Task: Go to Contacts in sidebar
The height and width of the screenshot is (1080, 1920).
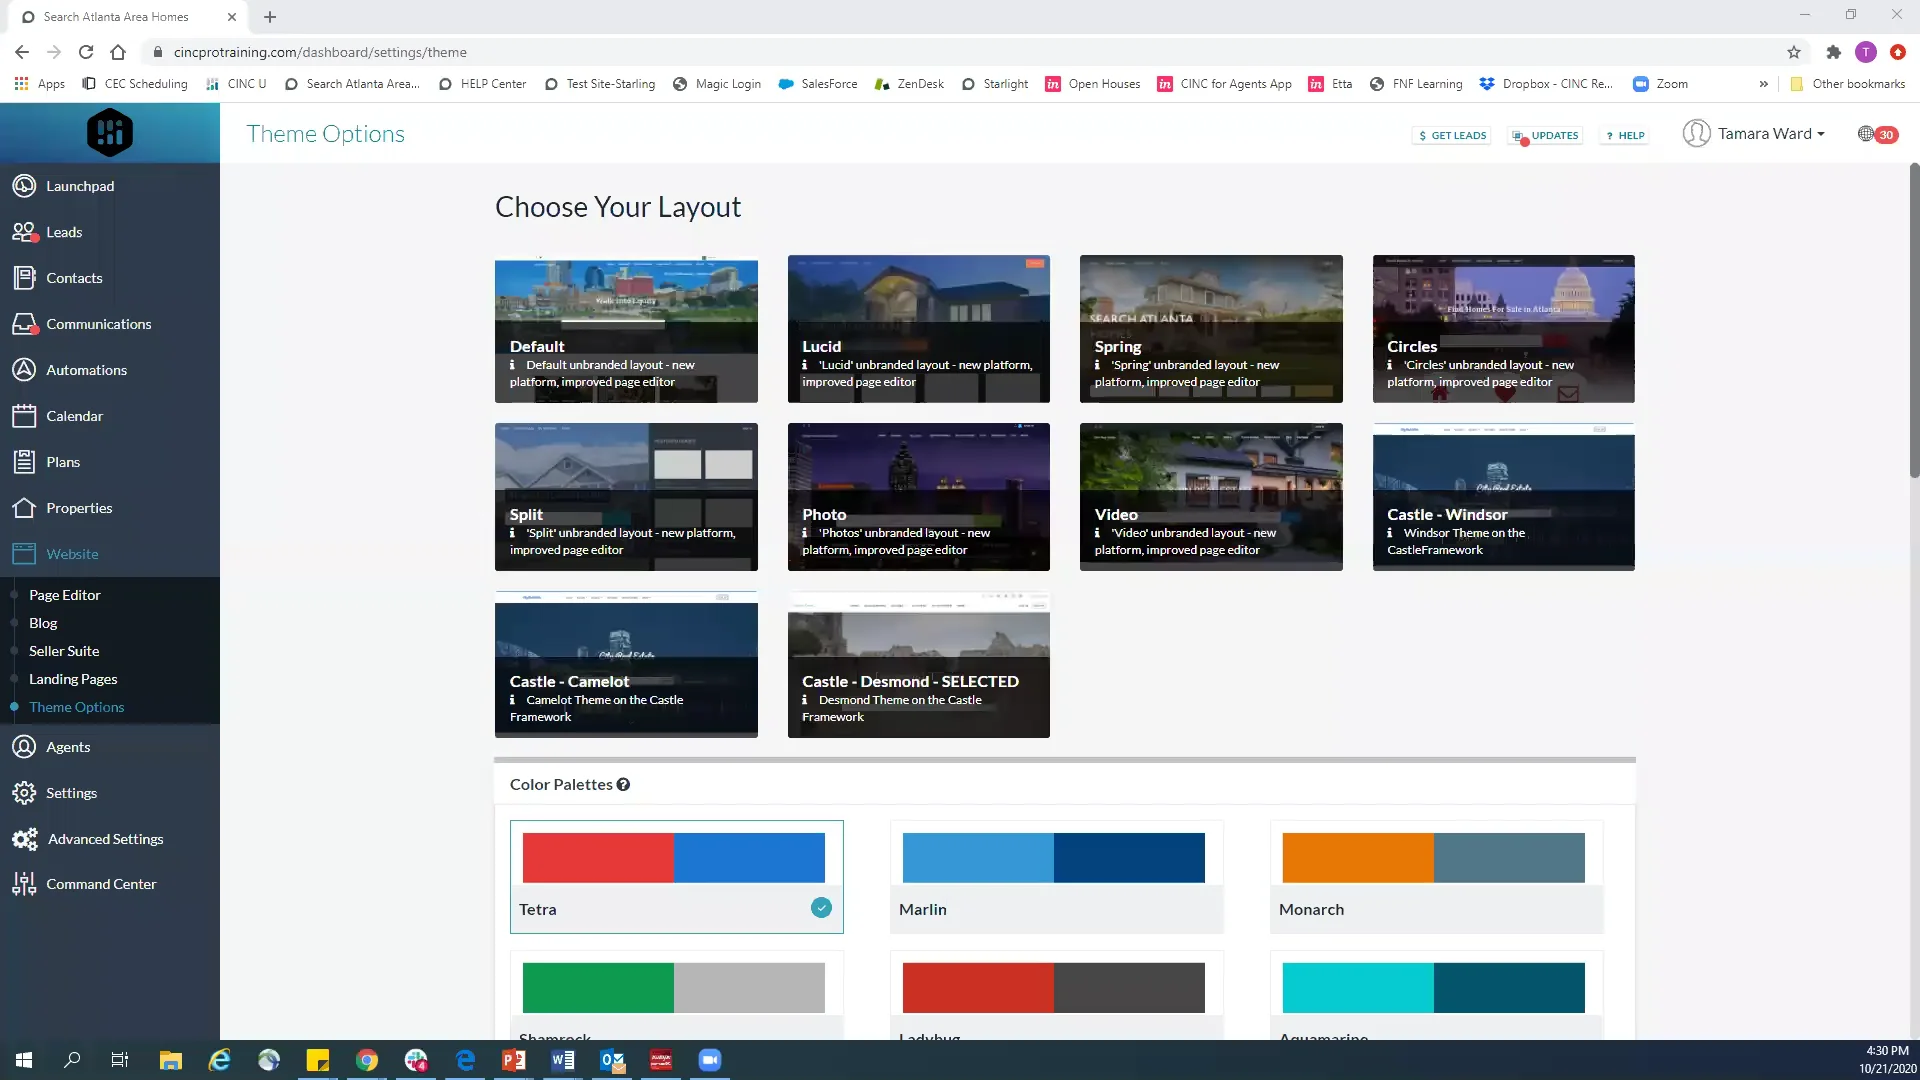Action: (x=74, y=278)
